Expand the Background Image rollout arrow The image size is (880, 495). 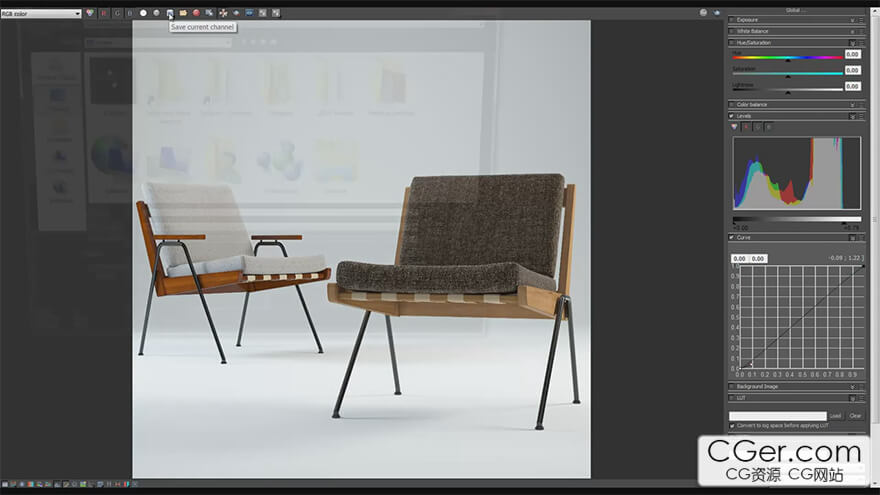(852, 387)
